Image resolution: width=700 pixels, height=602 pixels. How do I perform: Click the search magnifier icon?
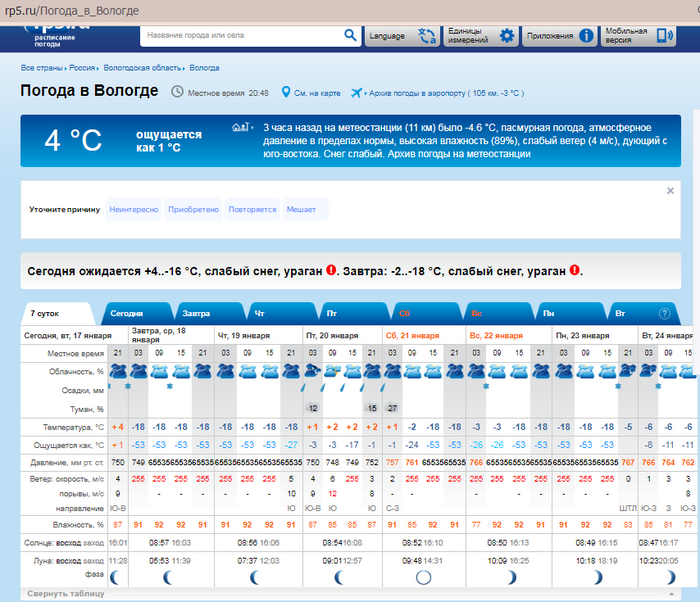[x=350, y=35]
